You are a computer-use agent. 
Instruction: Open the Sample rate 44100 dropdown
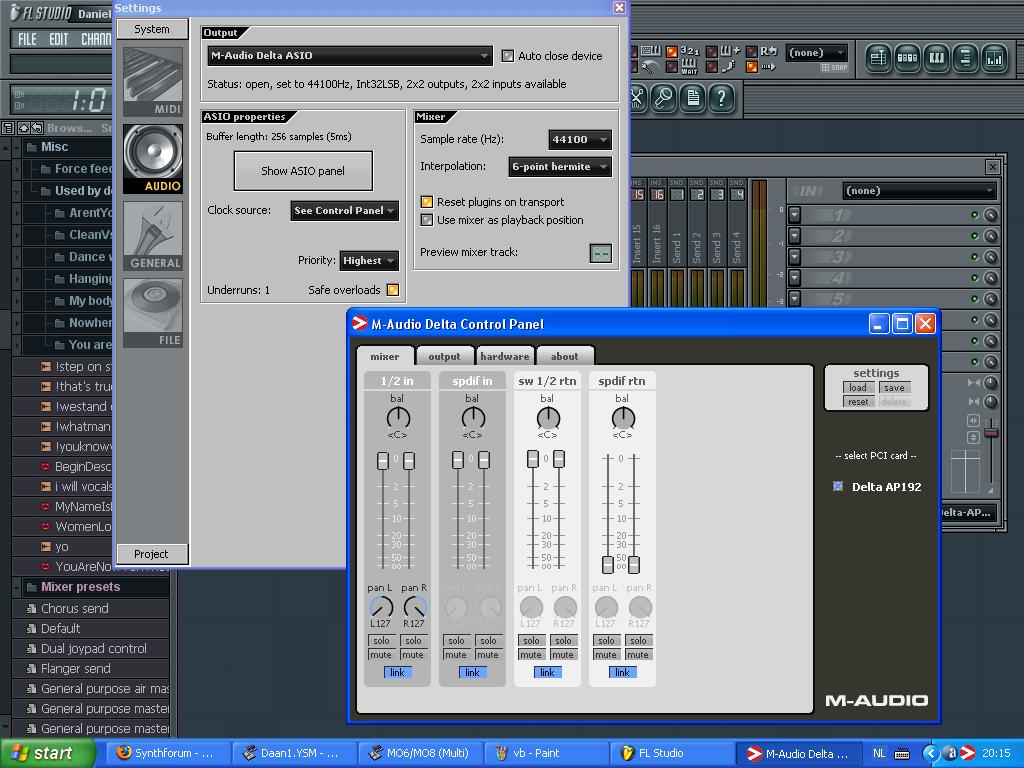[580, 139]
